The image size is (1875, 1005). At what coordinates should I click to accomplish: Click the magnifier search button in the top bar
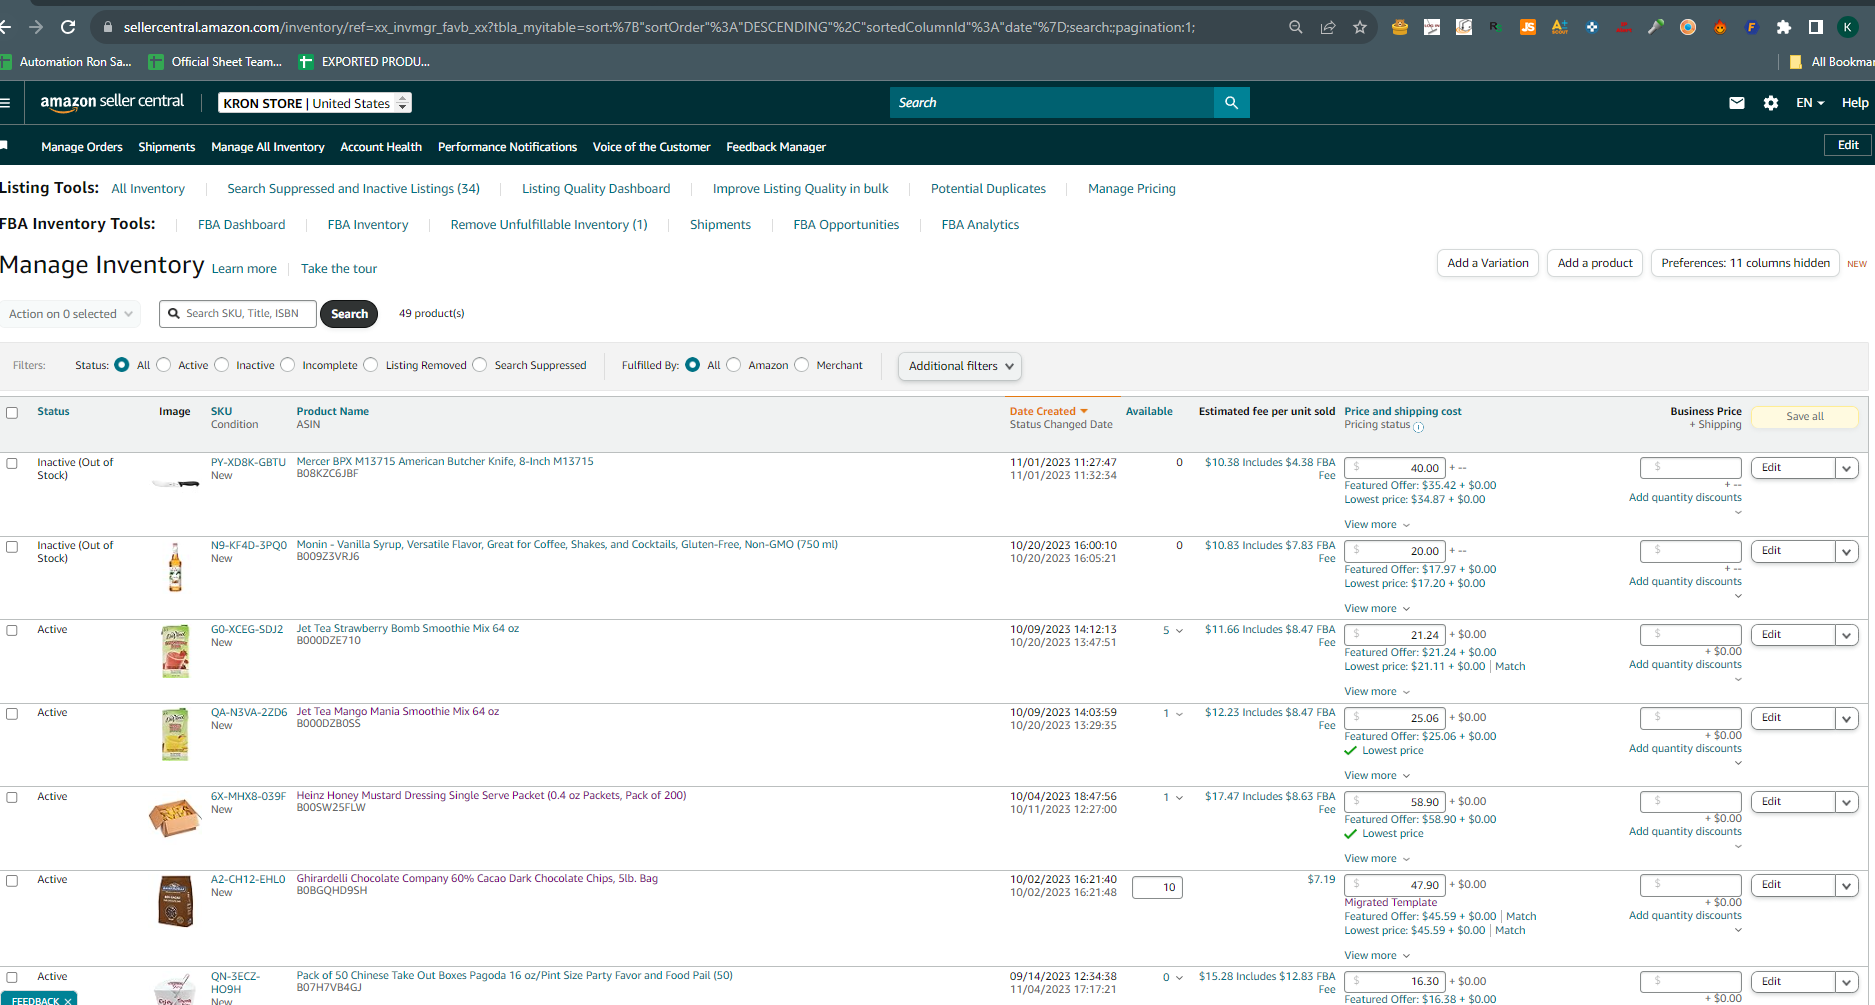pyautogui.click(x=1231, y=102)
